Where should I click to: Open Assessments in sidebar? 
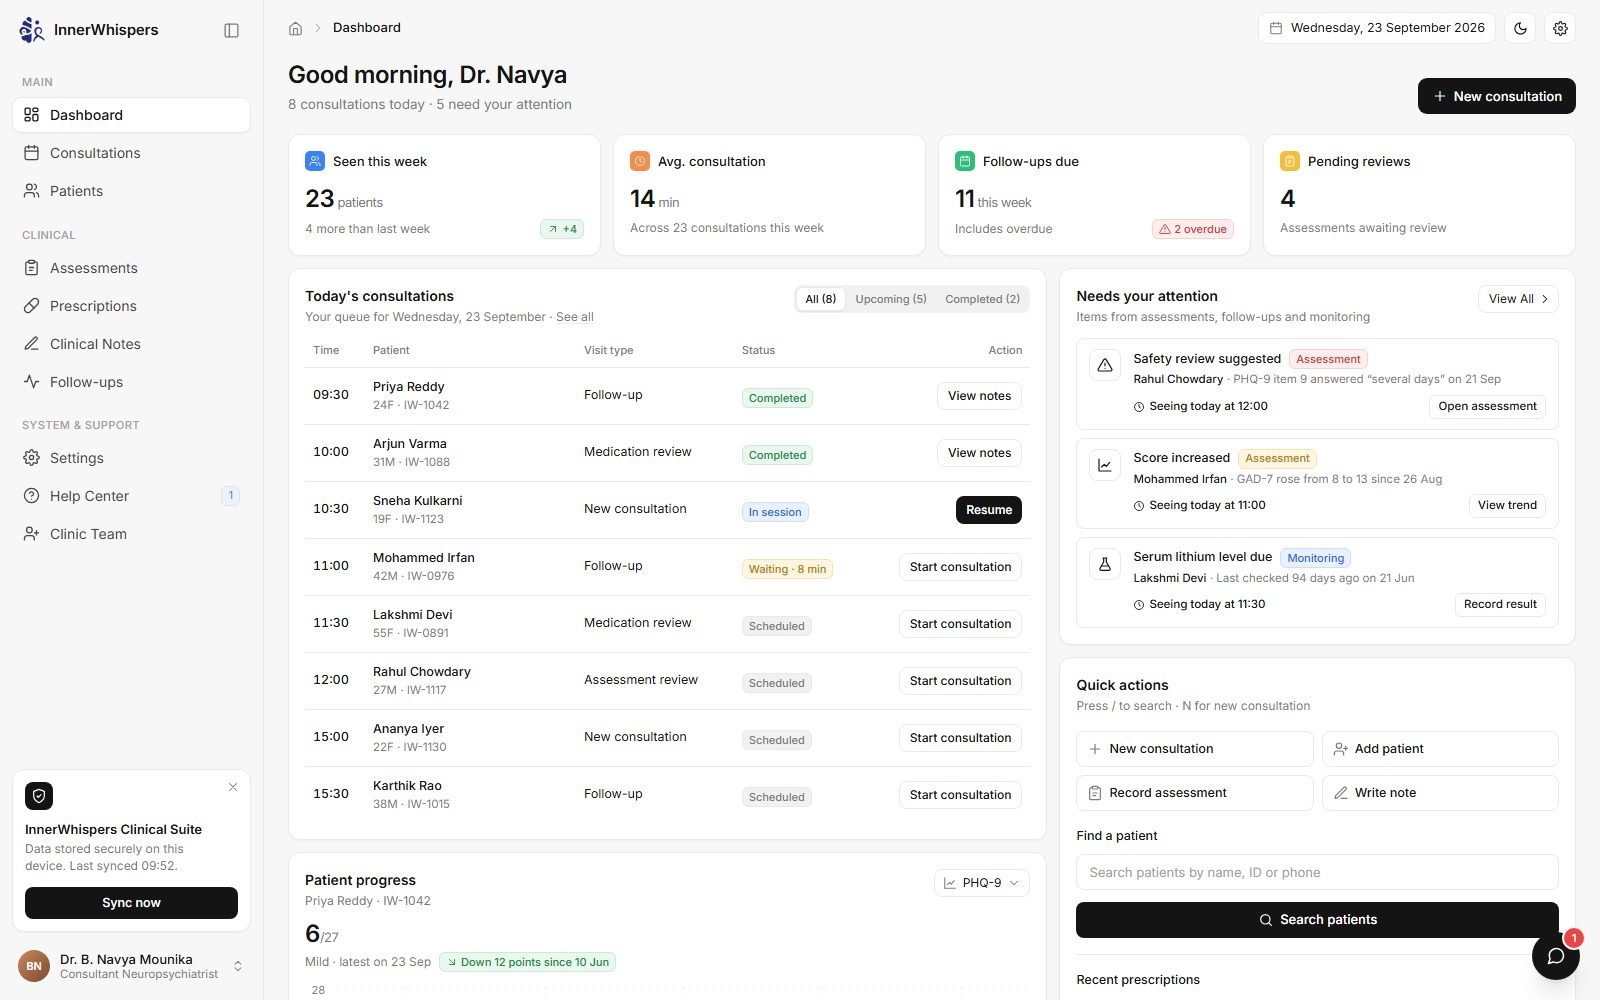coord(132,268)
